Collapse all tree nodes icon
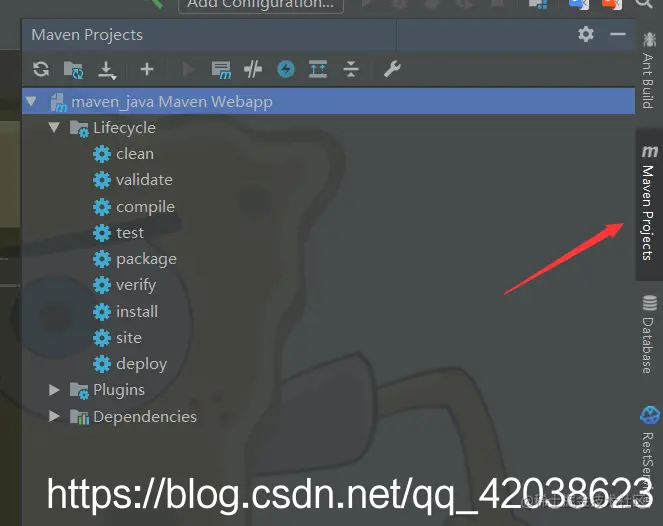This screenshot has height=526, width=663. pyautogui.click(x=351, y=69)
